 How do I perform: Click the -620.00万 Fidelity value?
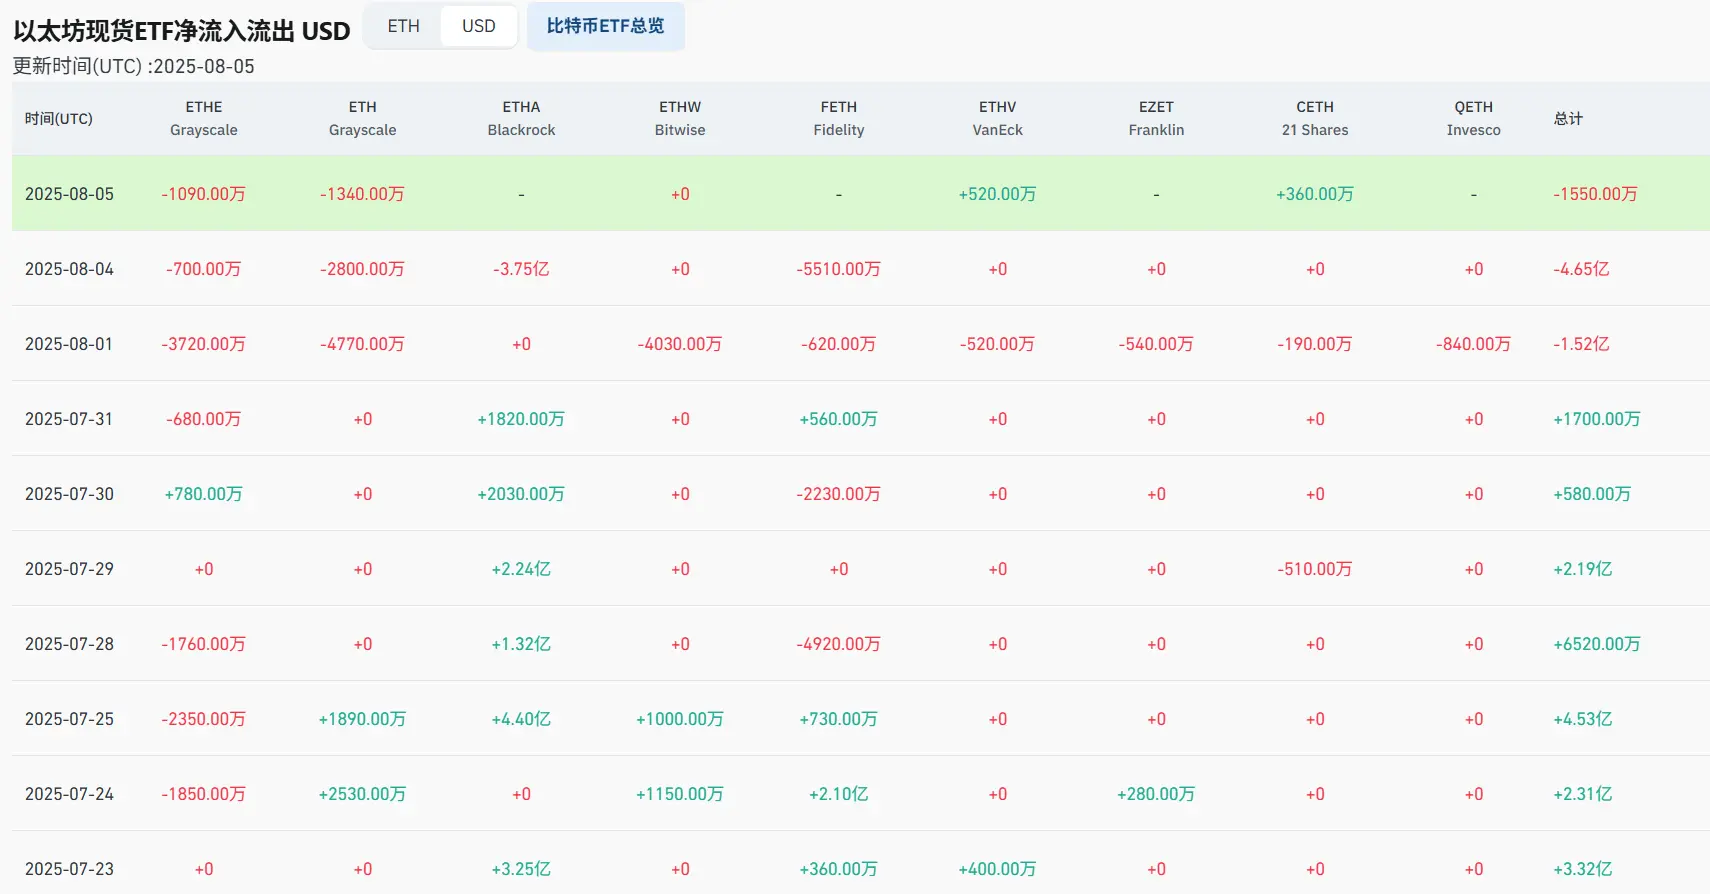pos(839,344)
